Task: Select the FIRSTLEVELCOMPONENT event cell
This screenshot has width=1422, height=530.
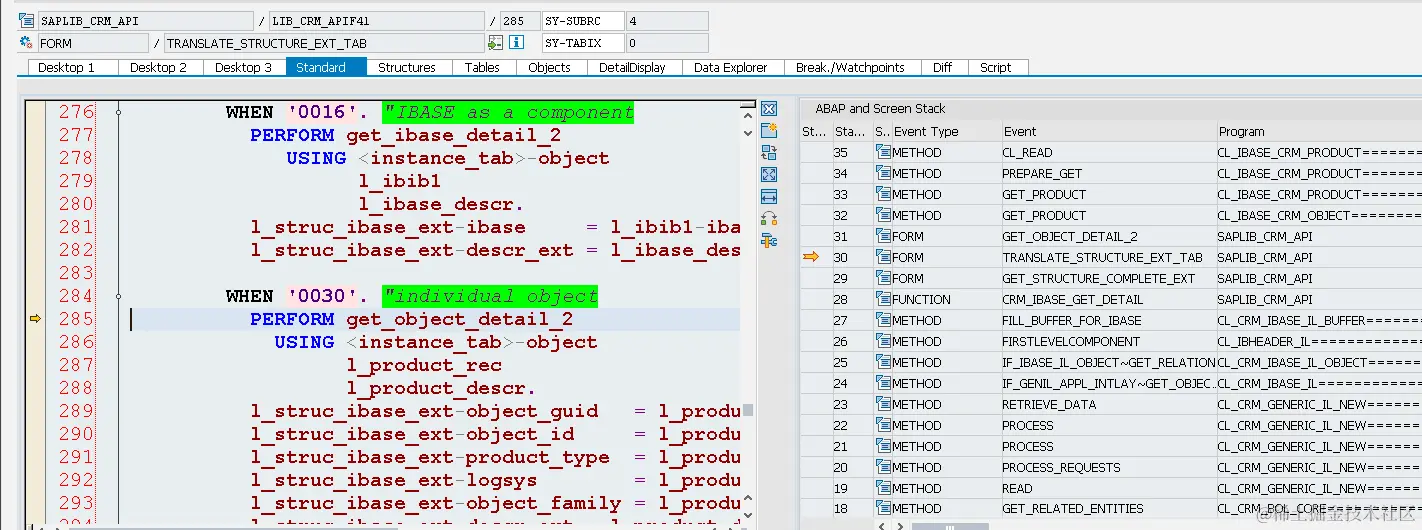Action: [x=1108, y=342]
